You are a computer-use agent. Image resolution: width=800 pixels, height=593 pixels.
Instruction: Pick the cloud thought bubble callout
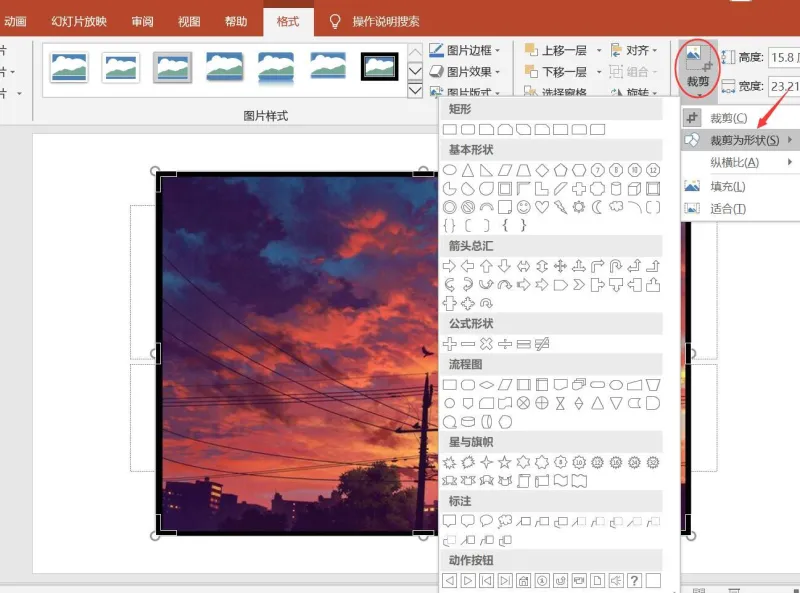pos(505,521)
